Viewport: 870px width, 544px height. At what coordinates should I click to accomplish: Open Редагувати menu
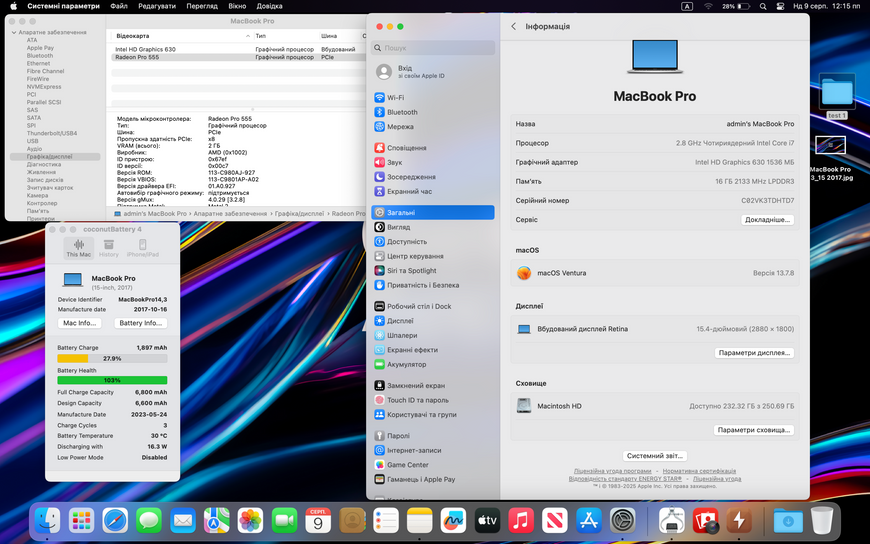click(x=157, y=6)
